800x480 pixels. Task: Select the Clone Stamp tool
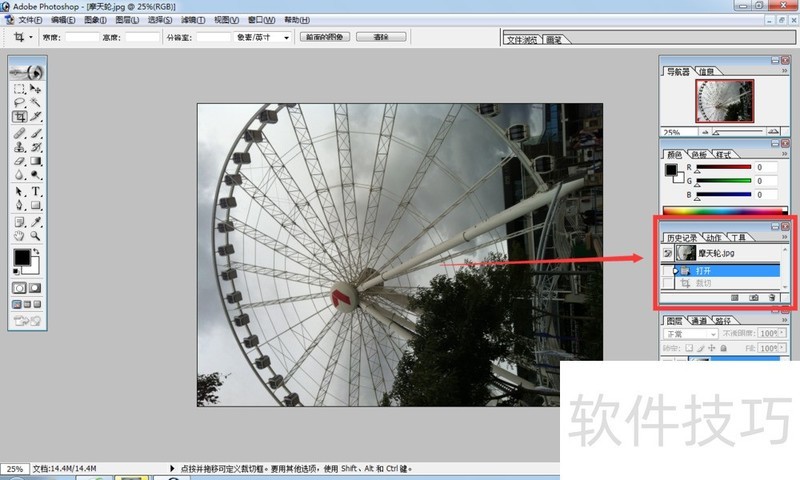[x=19, y=147]
